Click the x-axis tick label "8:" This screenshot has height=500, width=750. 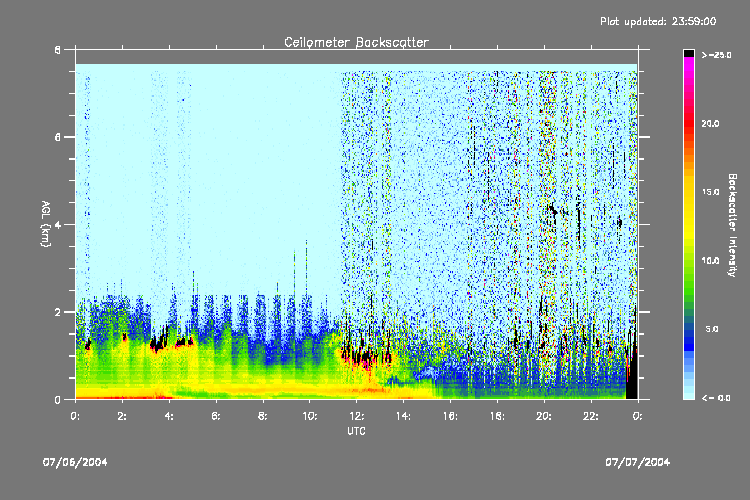click(263, 416)
